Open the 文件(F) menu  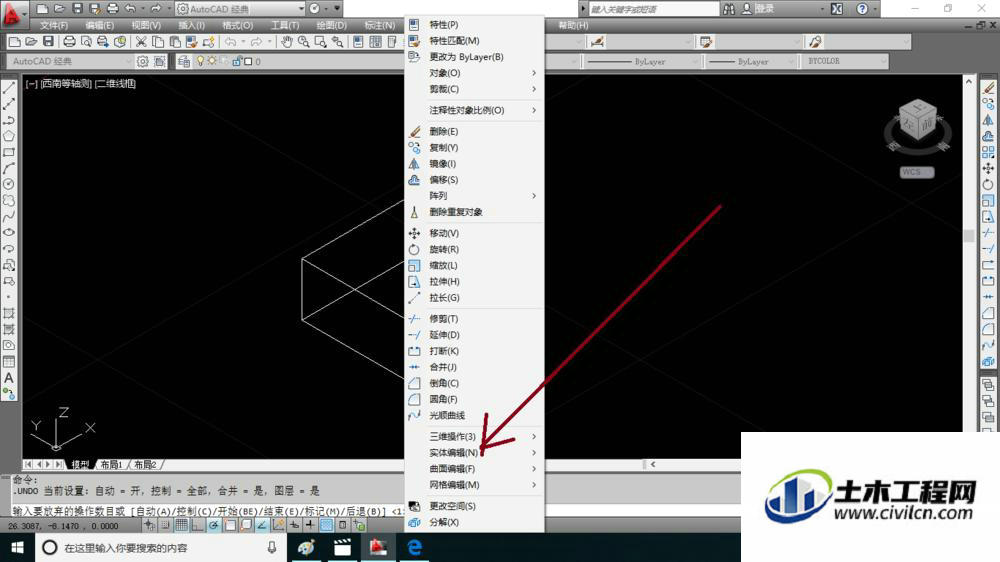coord(54,26)
